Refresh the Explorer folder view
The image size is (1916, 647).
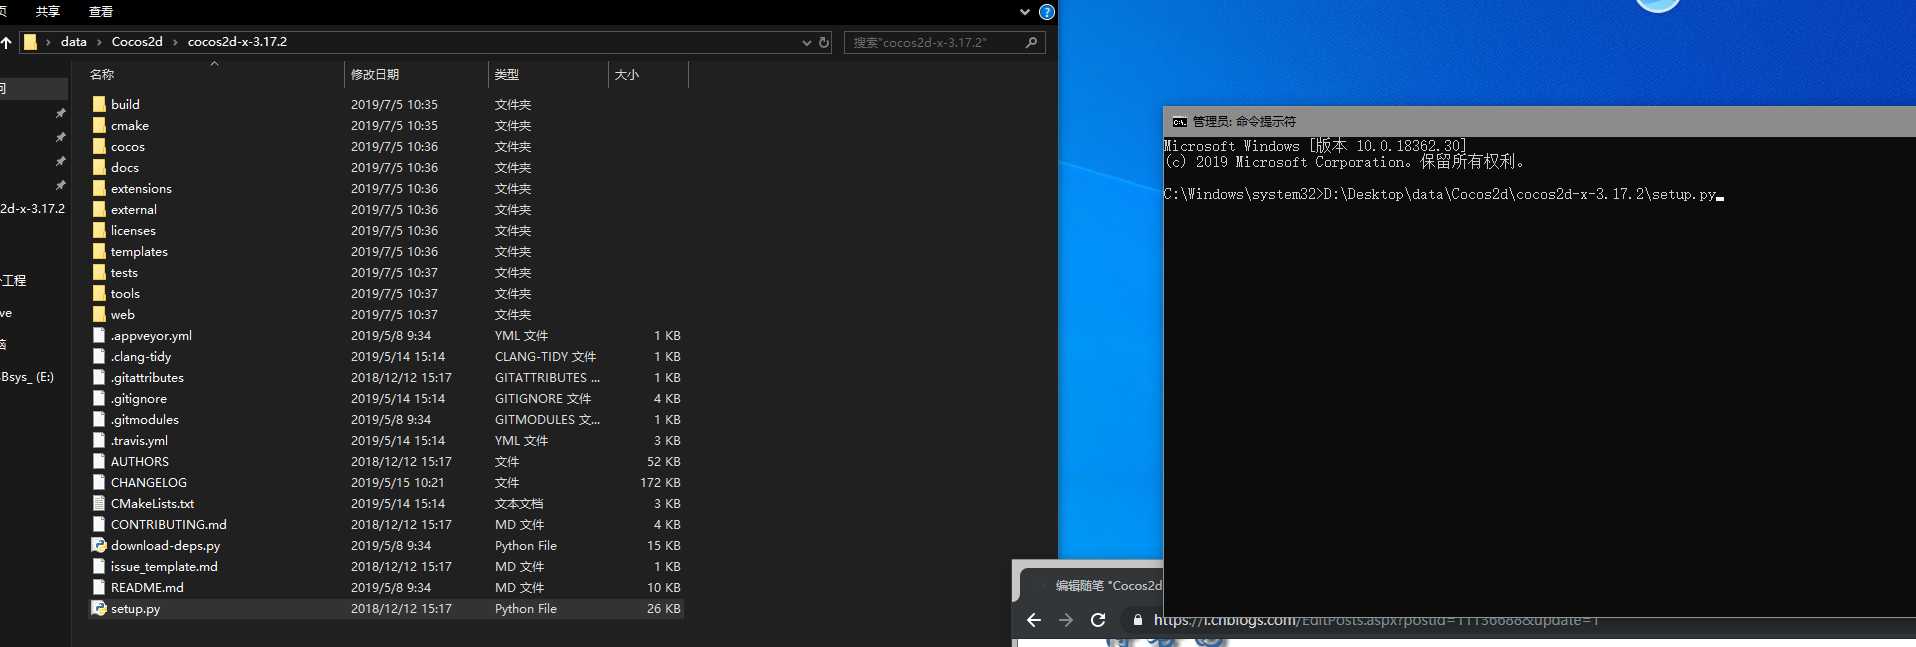point(824,42)
